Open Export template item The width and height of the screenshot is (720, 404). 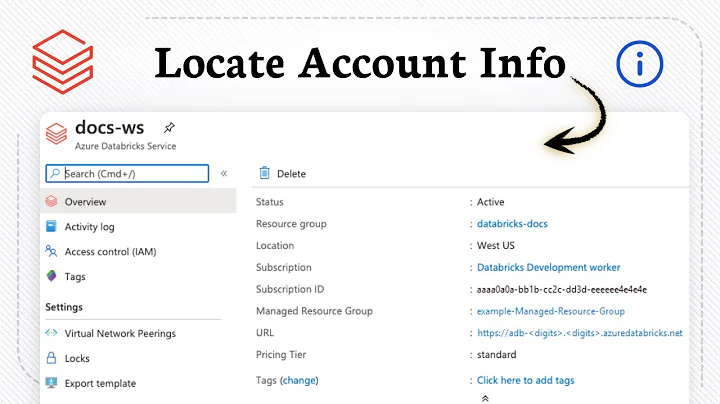(x=101, y=383)
